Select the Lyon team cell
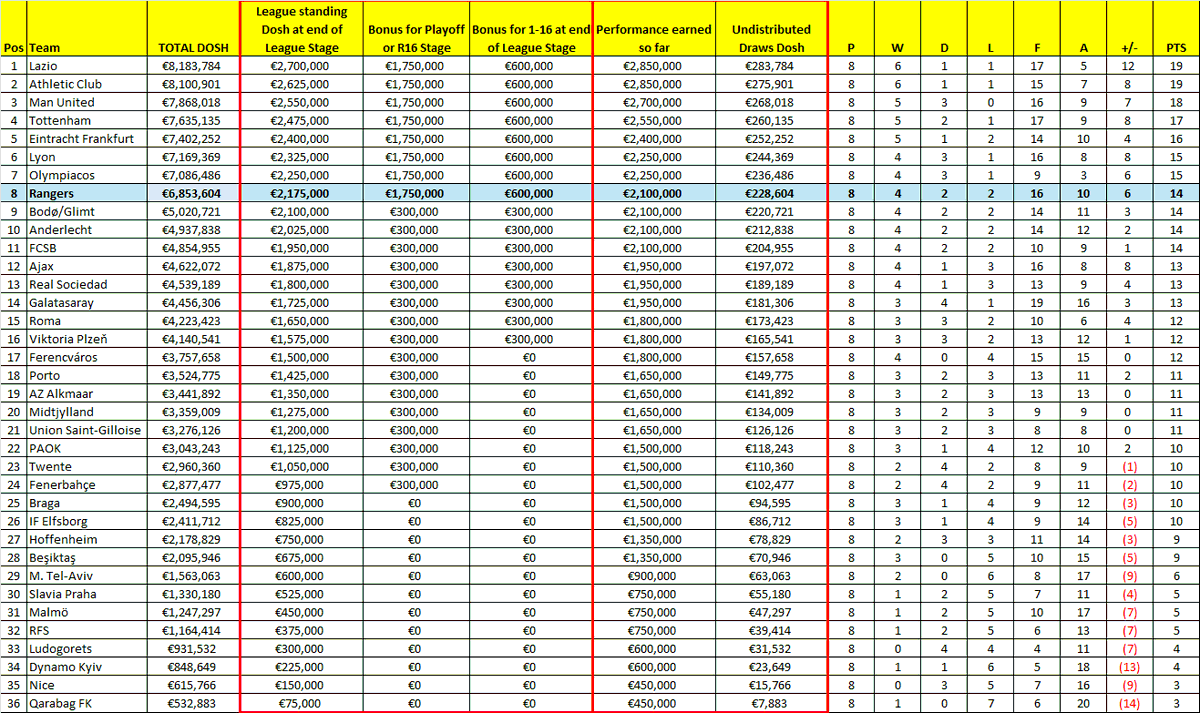The height and width of the screenshot is (713, 1200). 87,157
